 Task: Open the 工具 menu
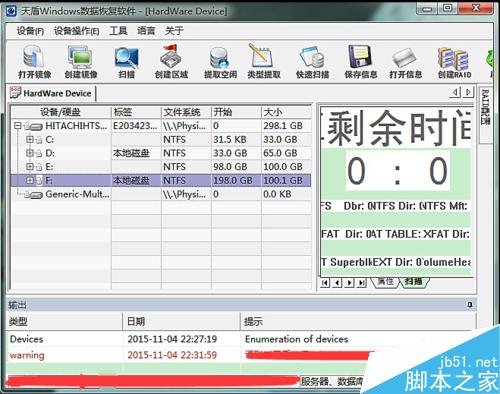[x=118, y=31]
